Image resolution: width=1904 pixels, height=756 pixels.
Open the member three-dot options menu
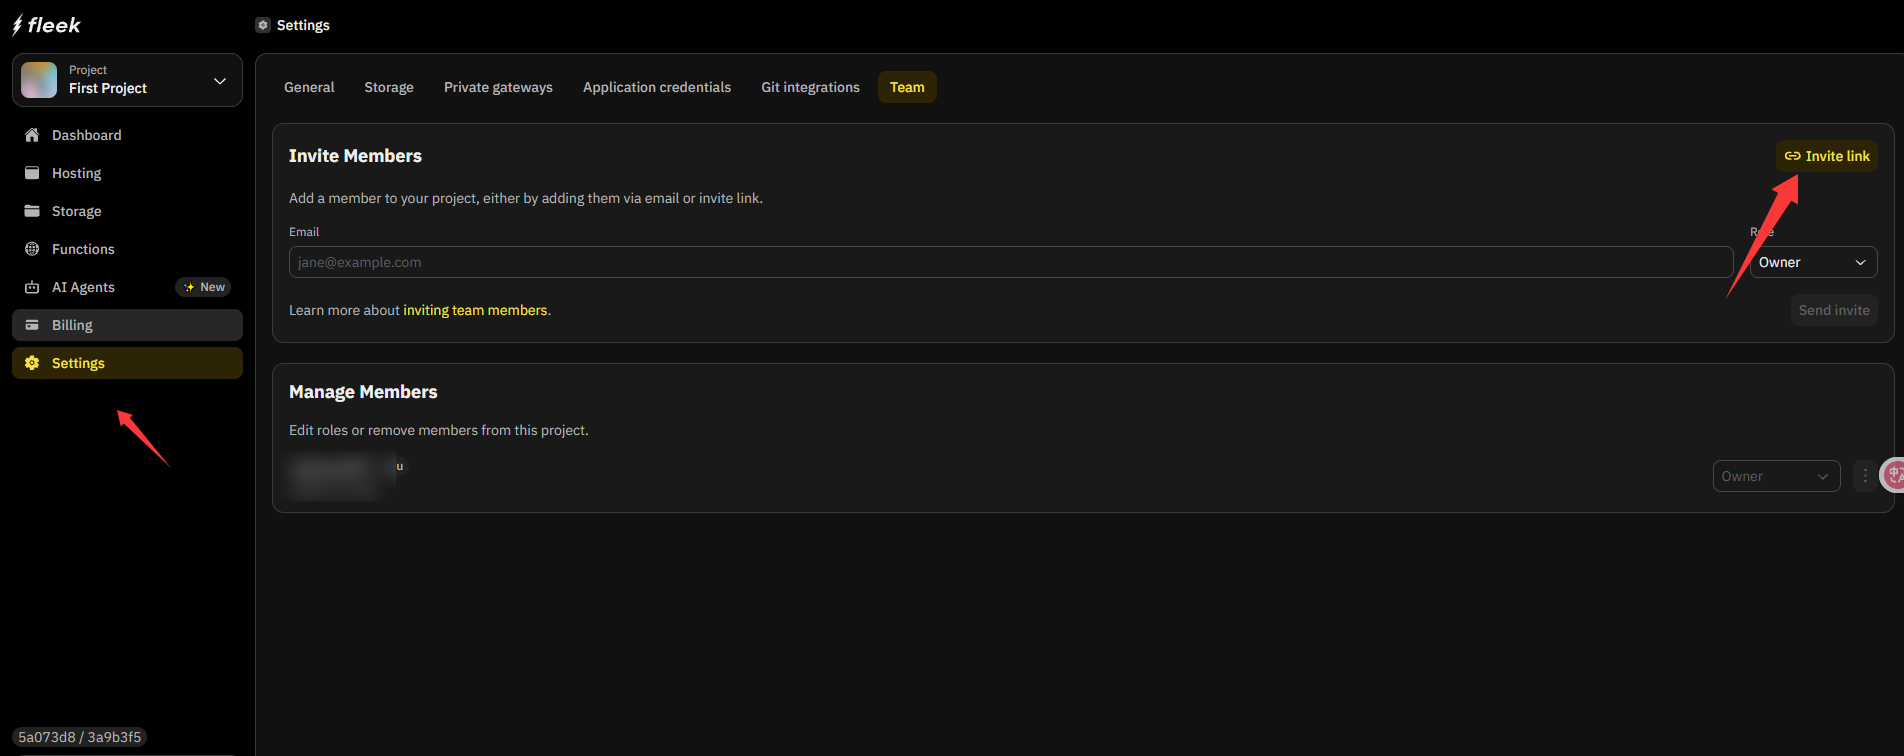click(x=1865, y=476)
